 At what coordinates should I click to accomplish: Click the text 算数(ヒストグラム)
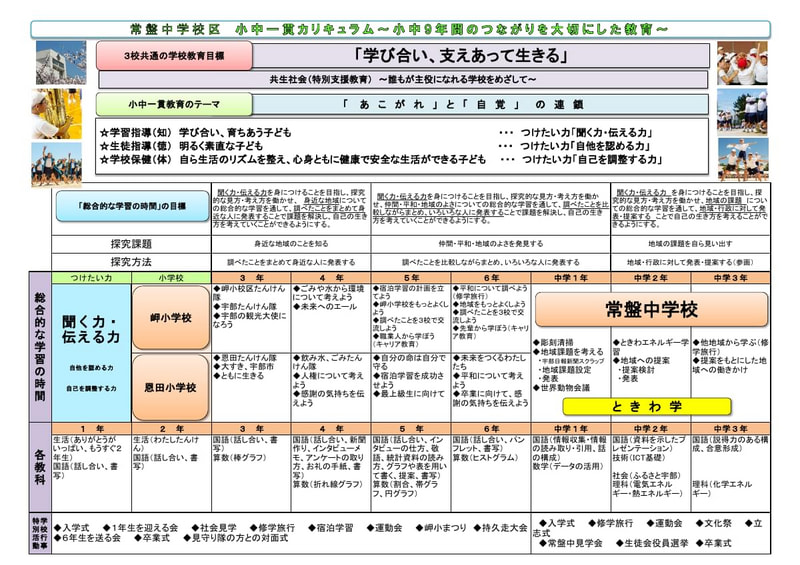pos(485,457)
